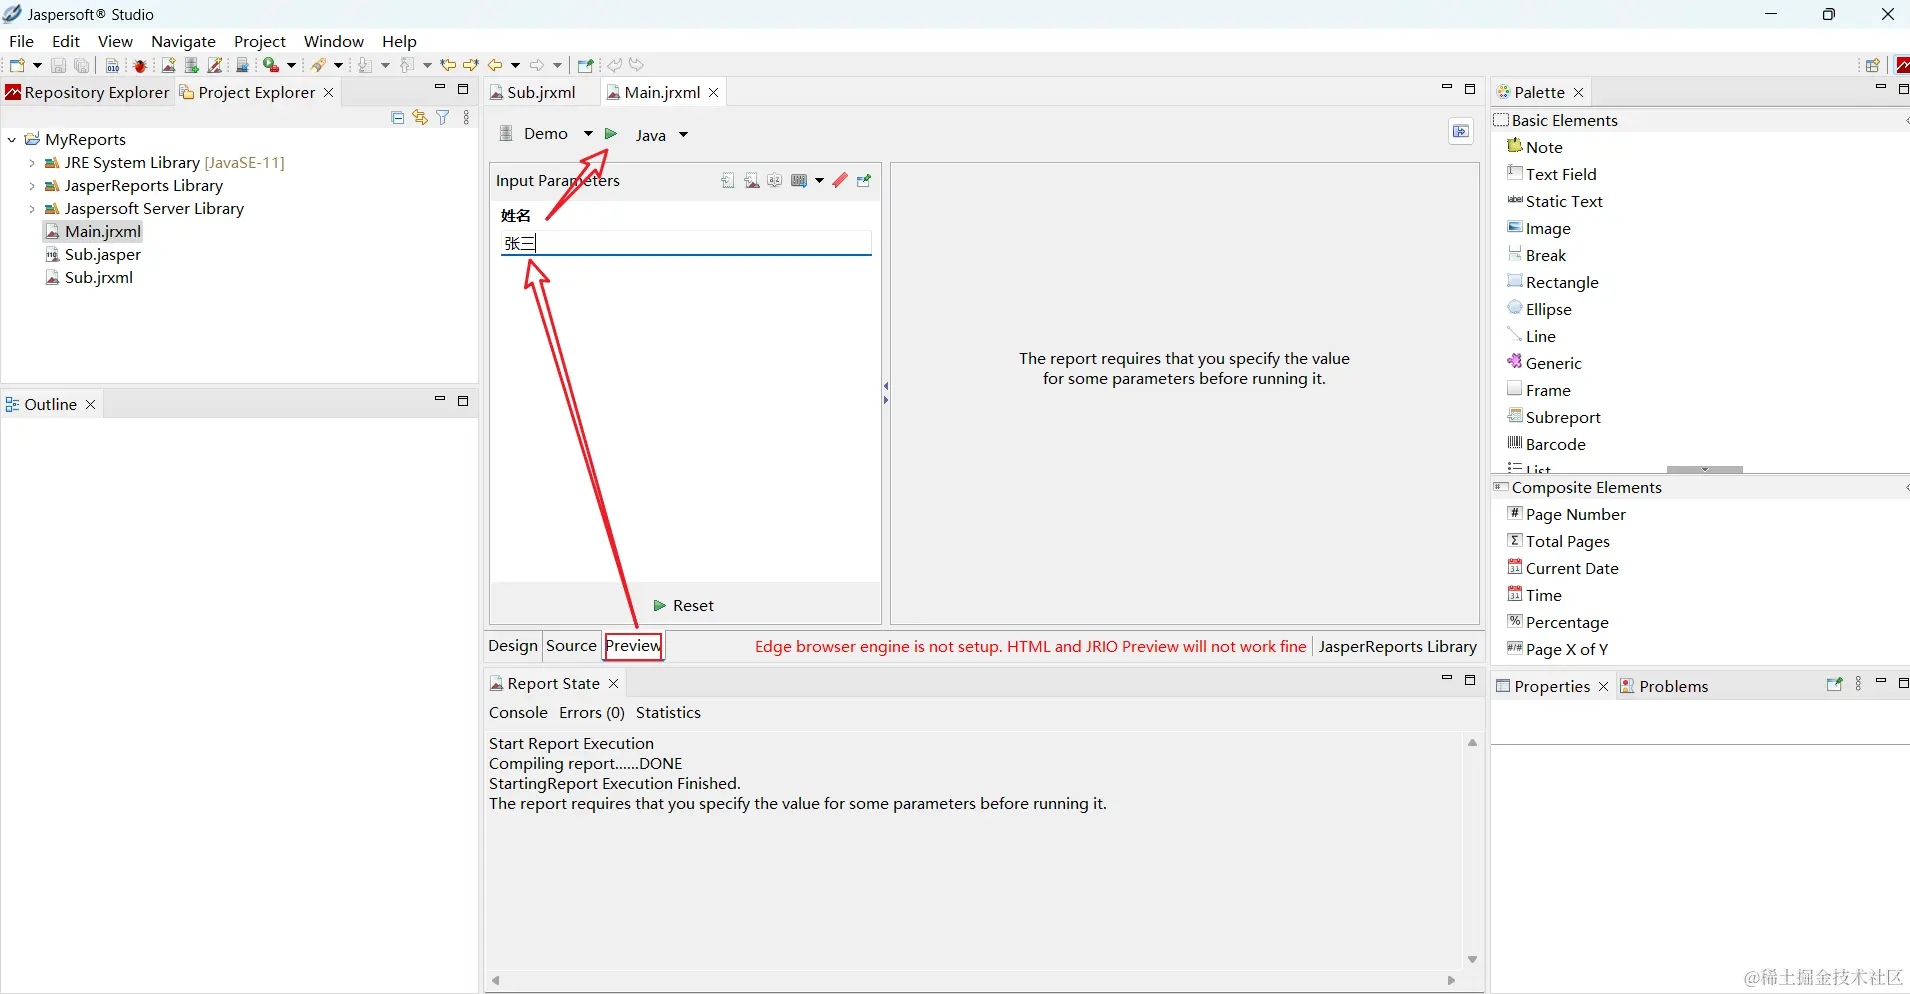Collapse all items in Project Explorer
This screenshot has width=1910, height=994.
[x=397, y=118]
